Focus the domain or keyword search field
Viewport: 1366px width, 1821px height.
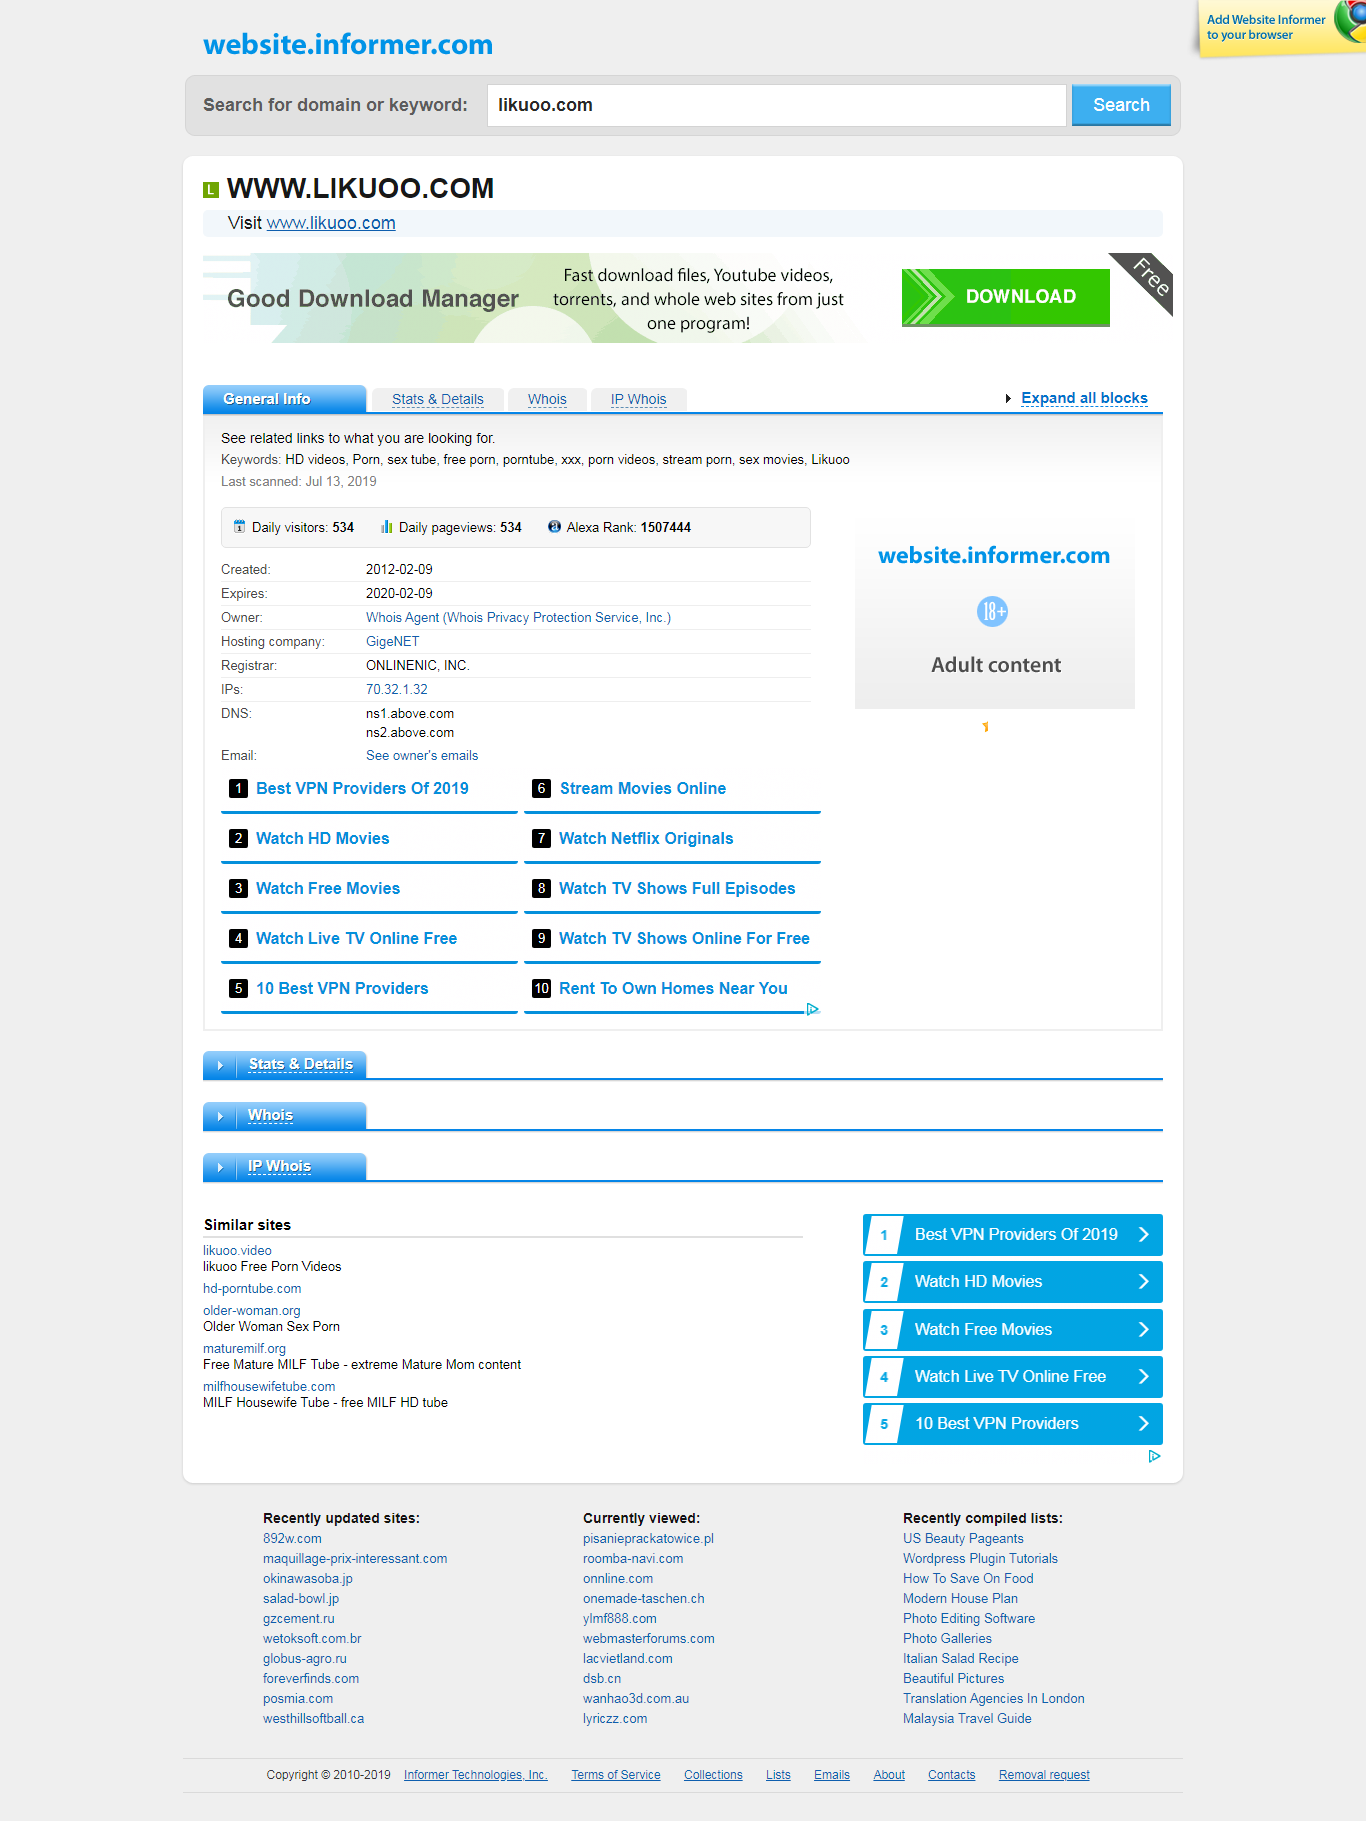[x=777, y=105]
